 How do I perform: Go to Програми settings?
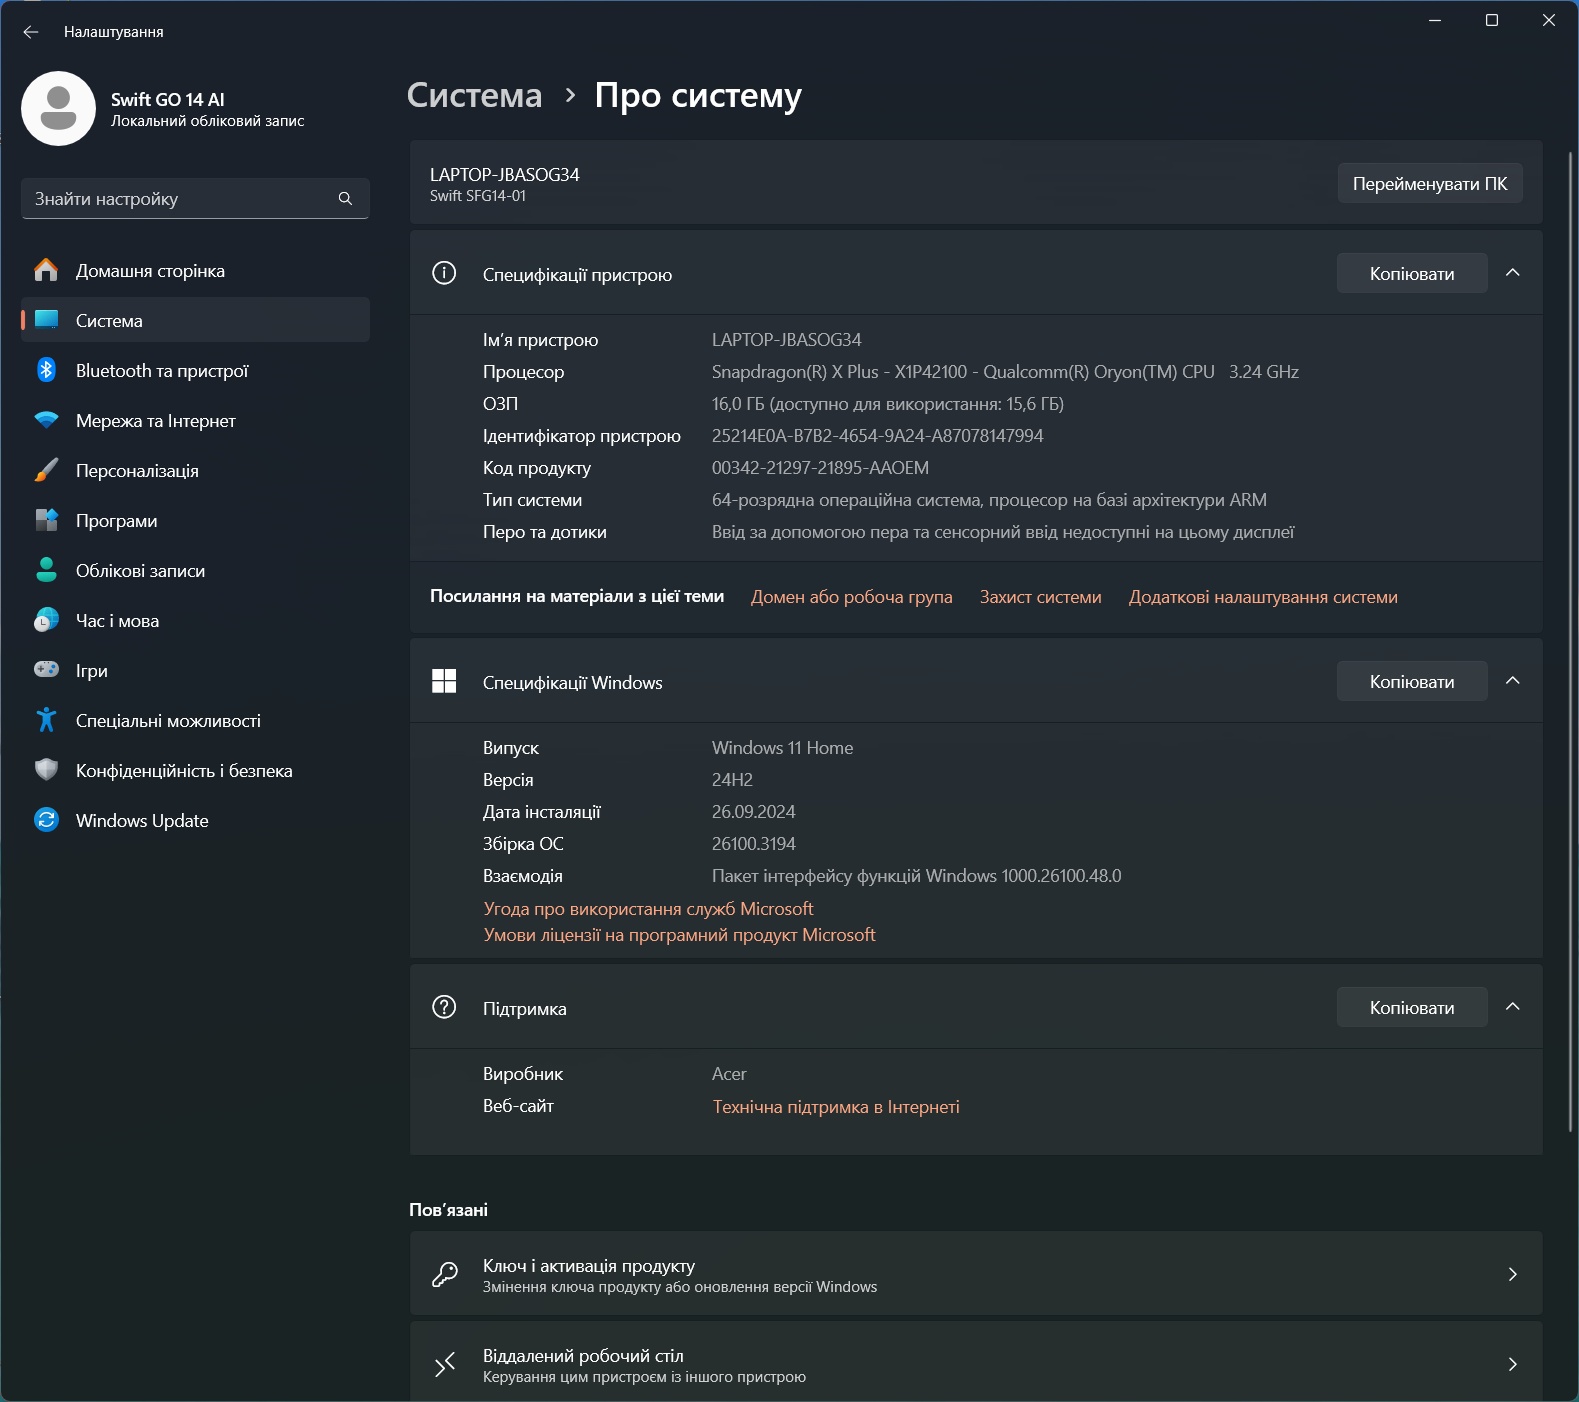(x=195, y=520)
